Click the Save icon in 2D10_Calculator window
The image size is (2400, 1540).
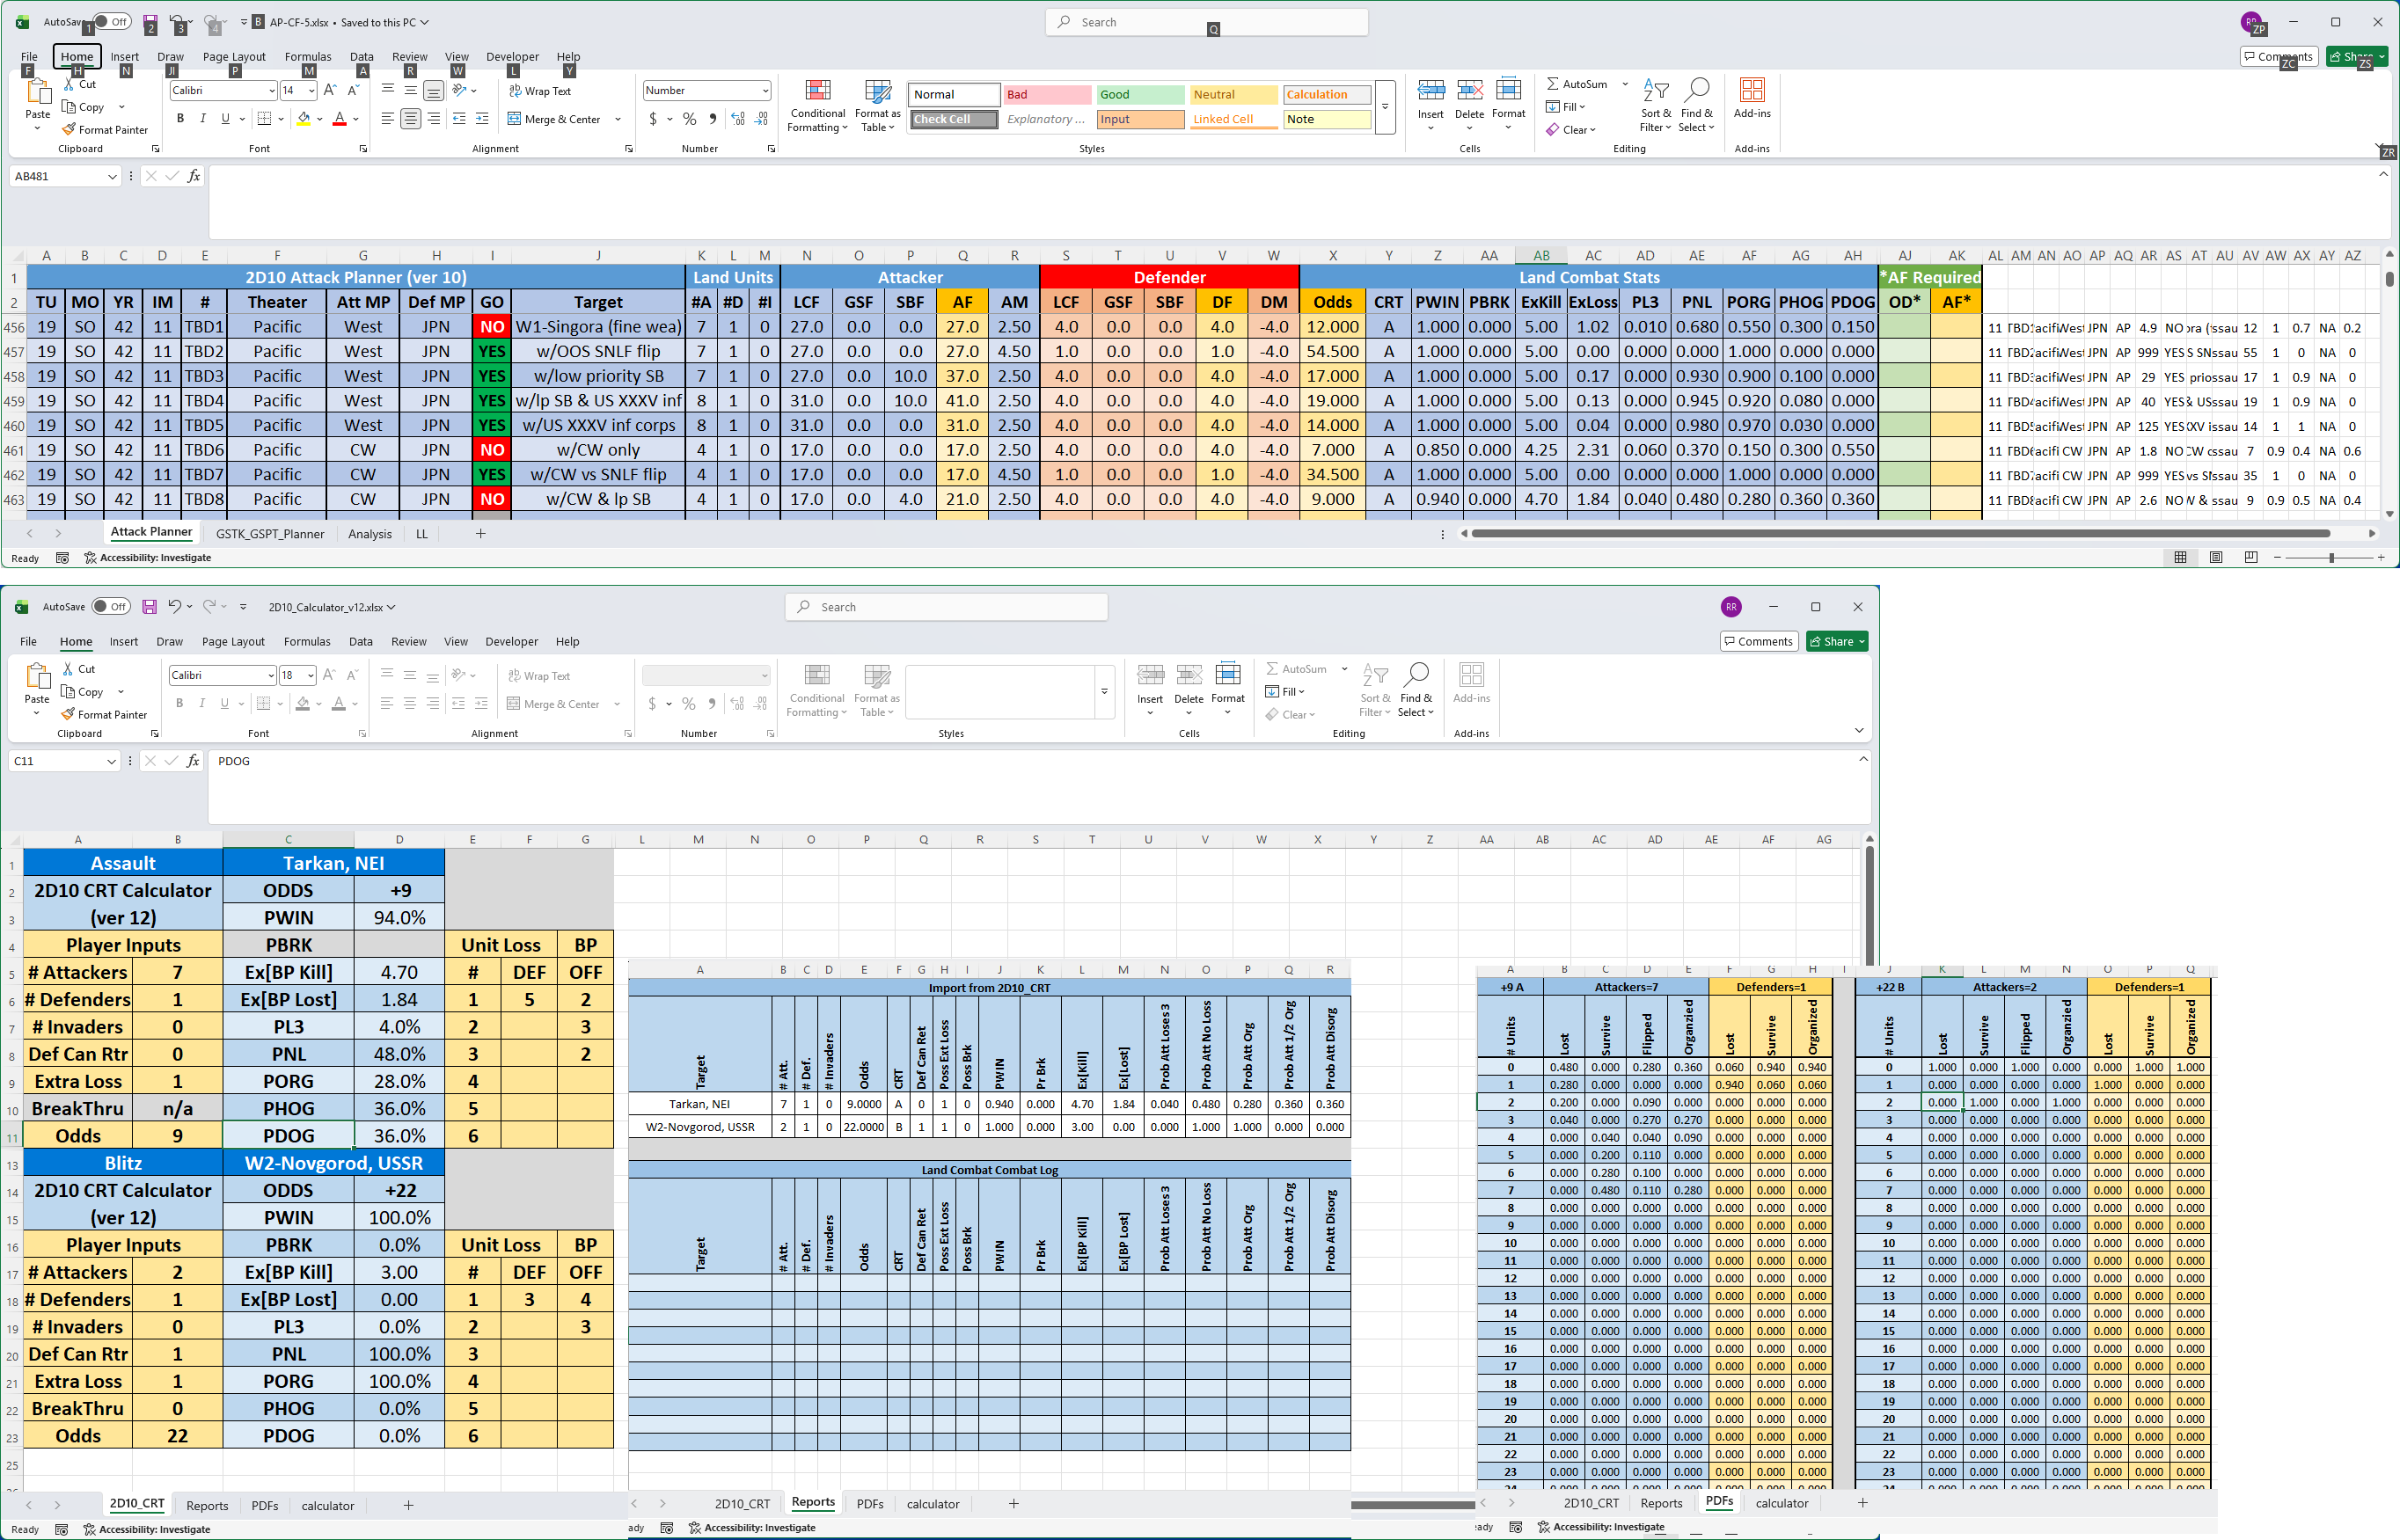click(149, 607)
